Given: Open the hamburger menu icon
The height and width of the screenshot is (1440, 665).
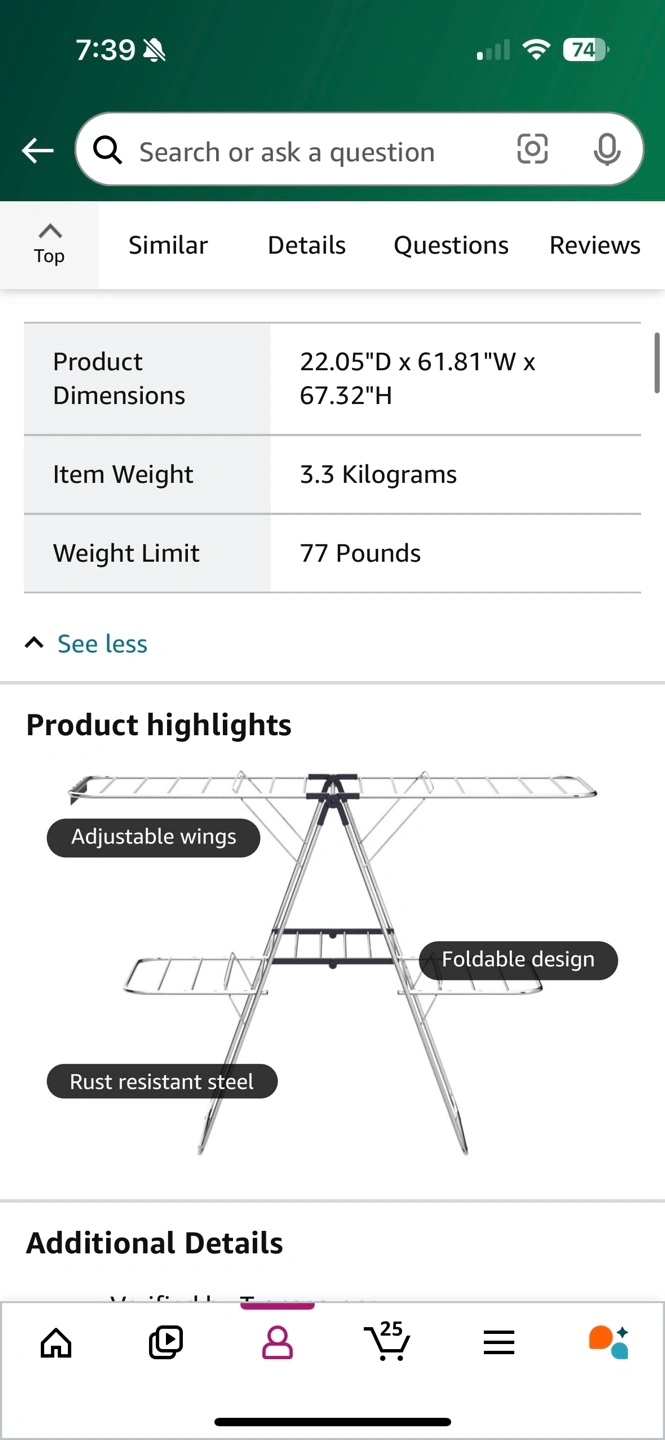Looking at the screenshot, I should tap(498, 1343).
